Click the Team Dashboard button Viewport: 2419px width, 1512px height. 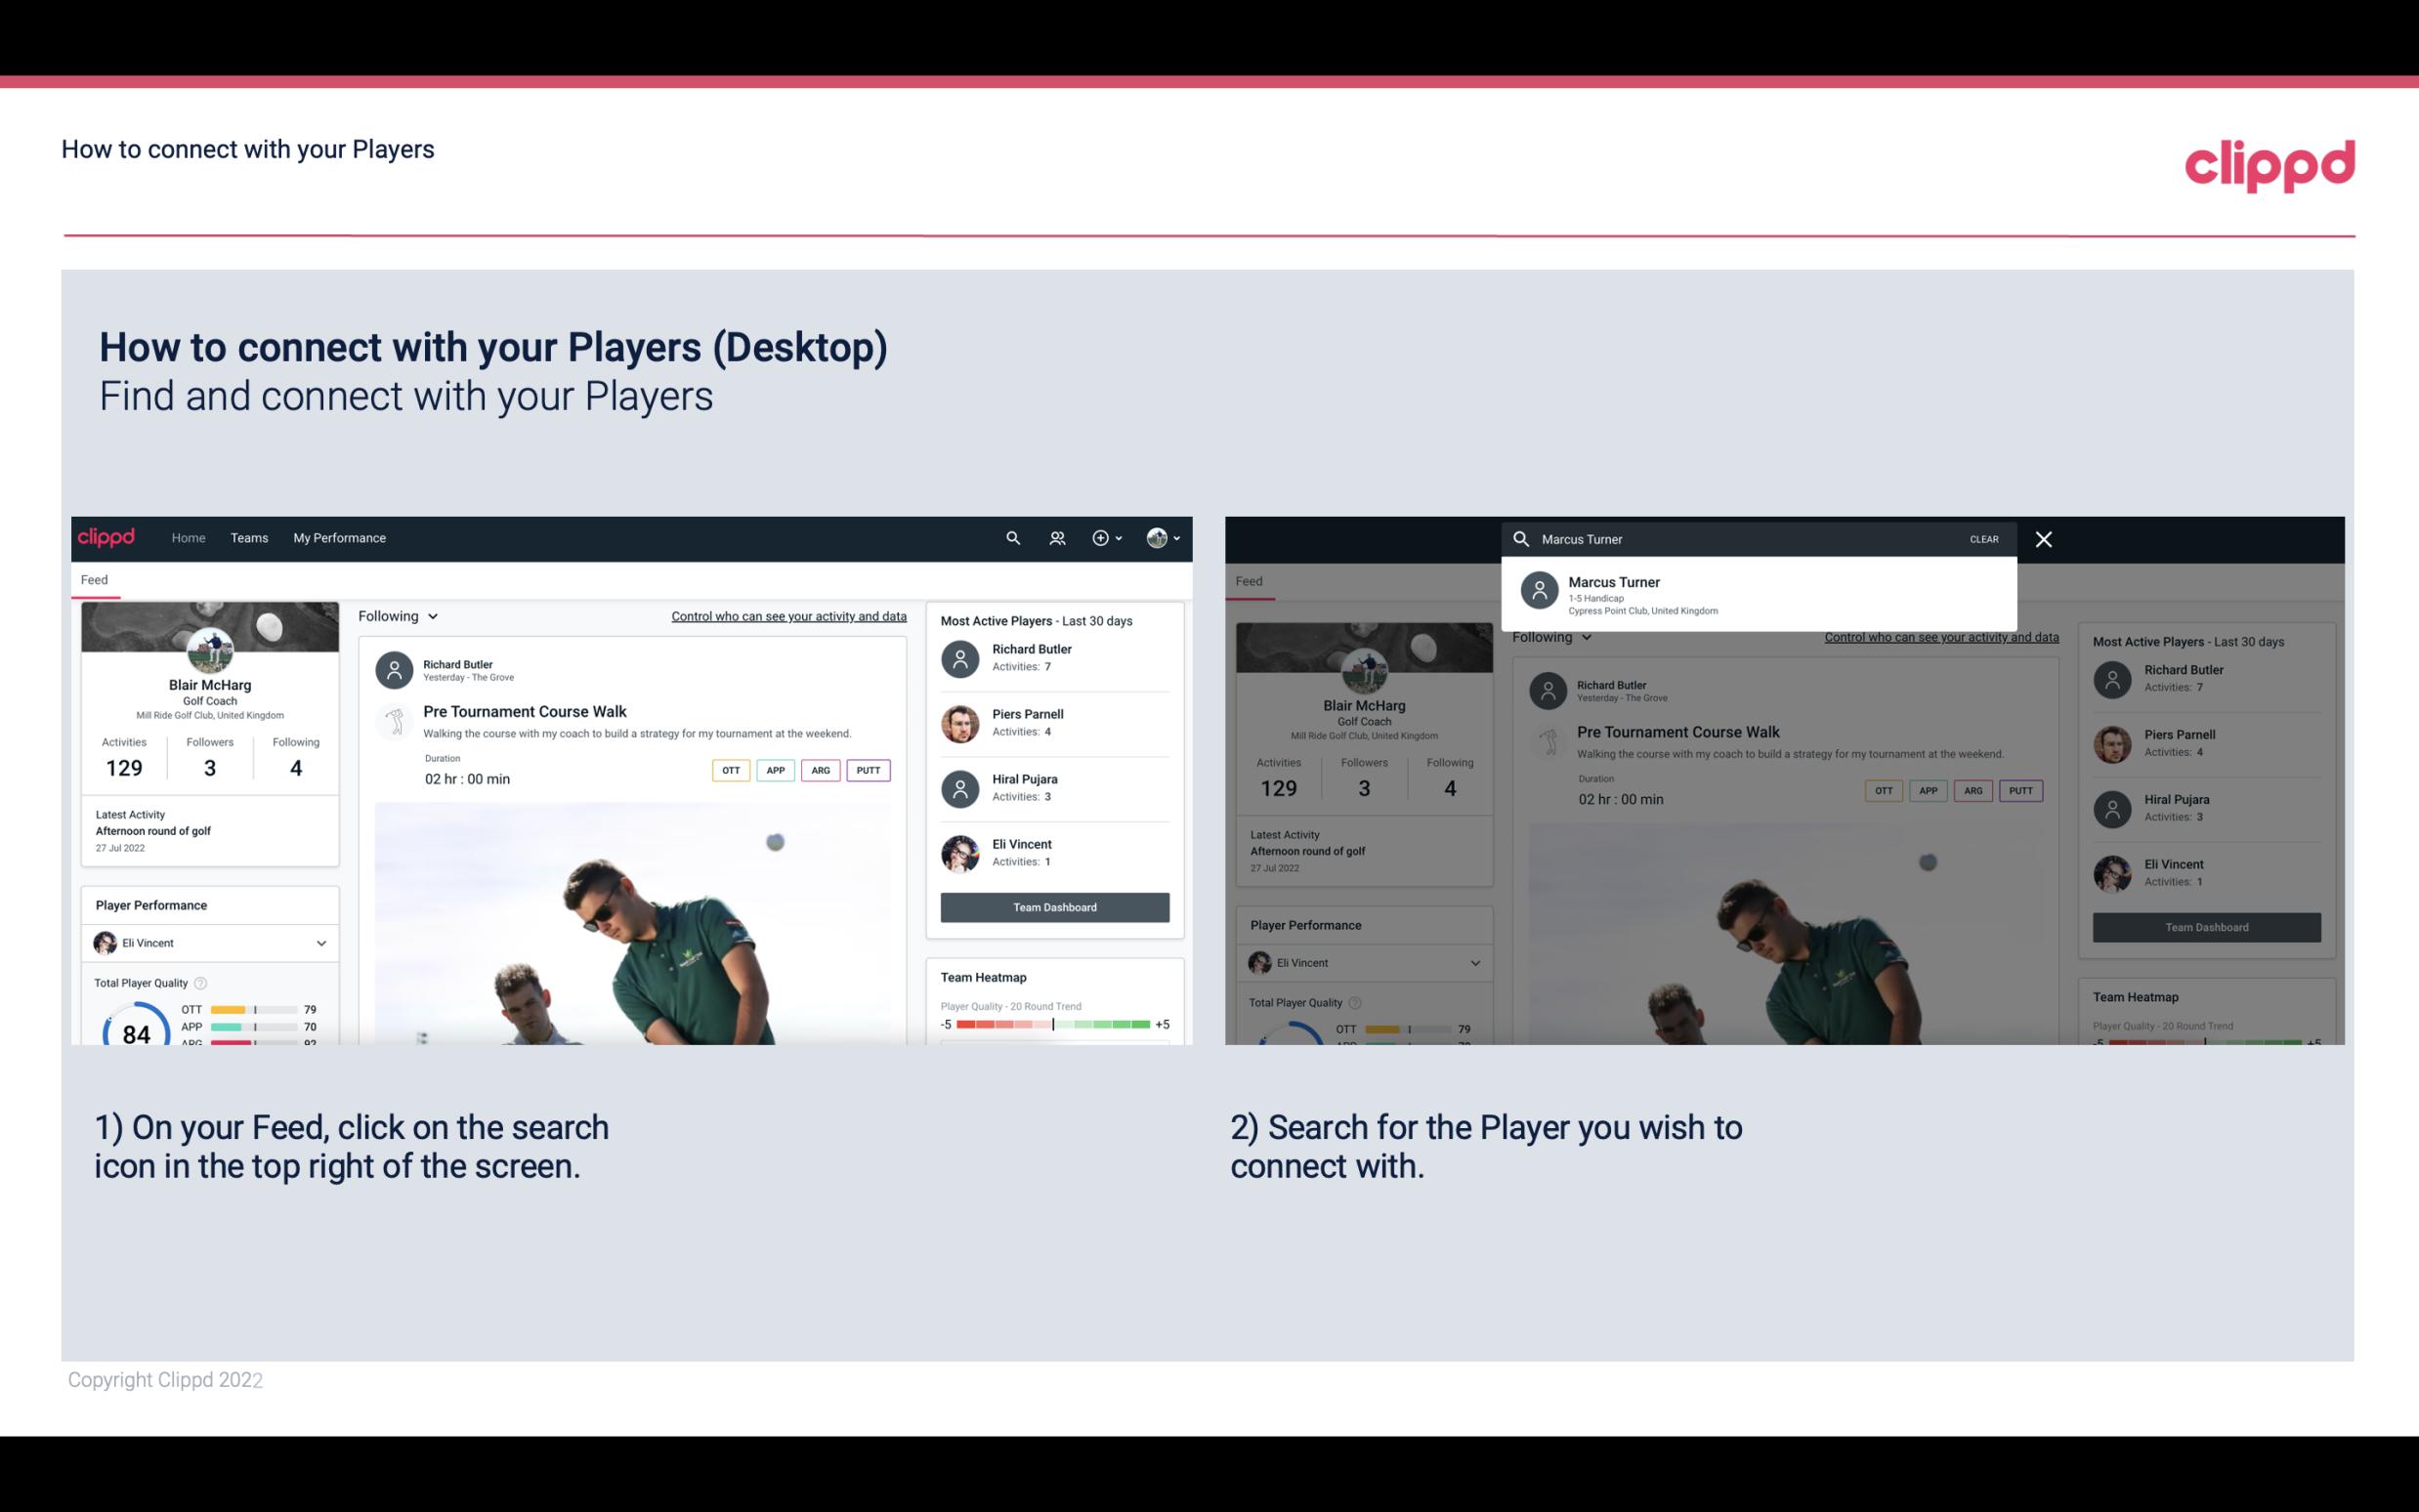1053,905
